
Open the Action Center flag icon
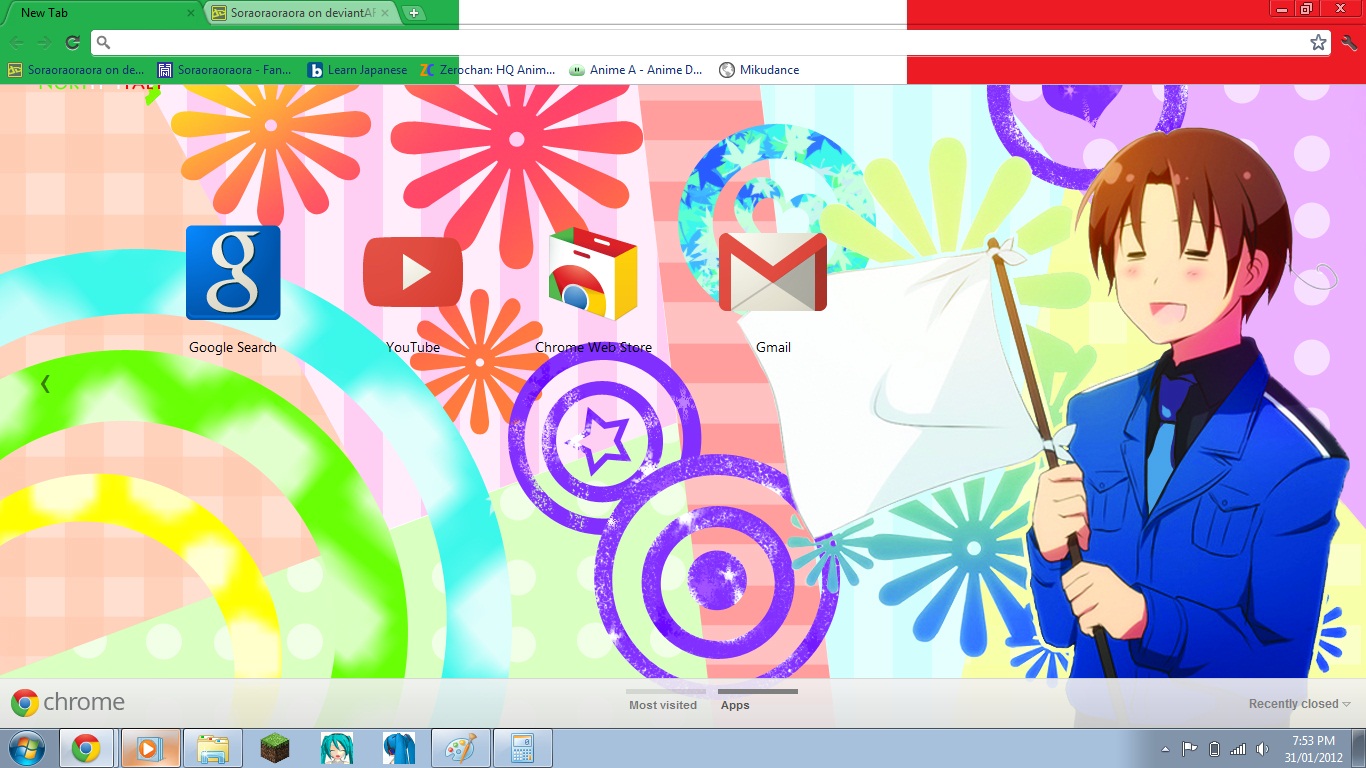[1190, 749]
